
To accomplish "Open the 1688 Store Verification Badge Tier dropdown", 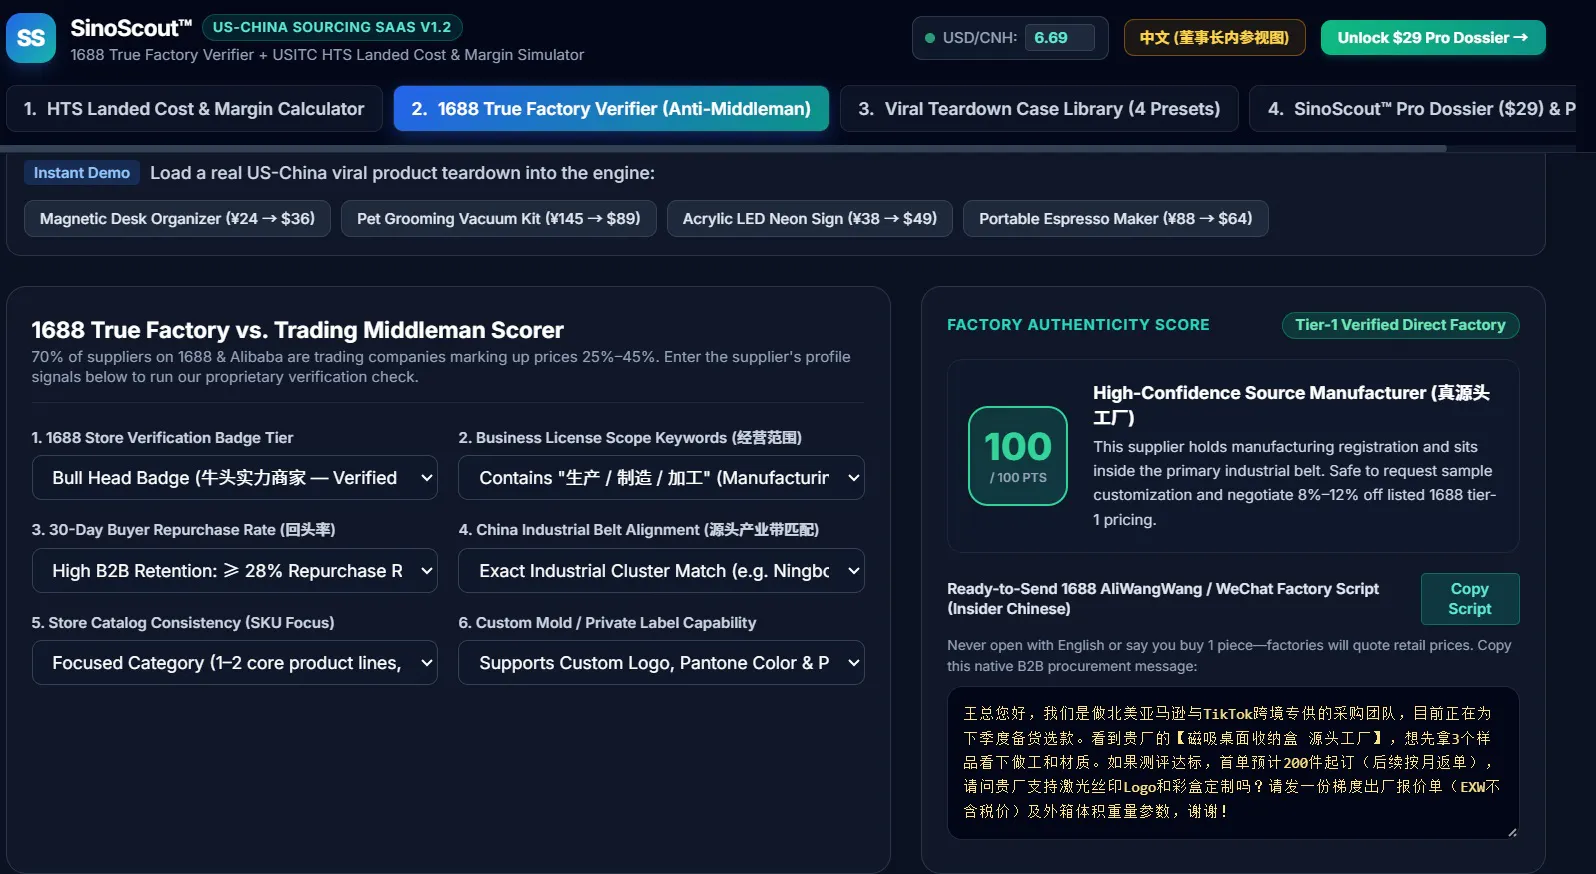I will click(x=235, y=478).
